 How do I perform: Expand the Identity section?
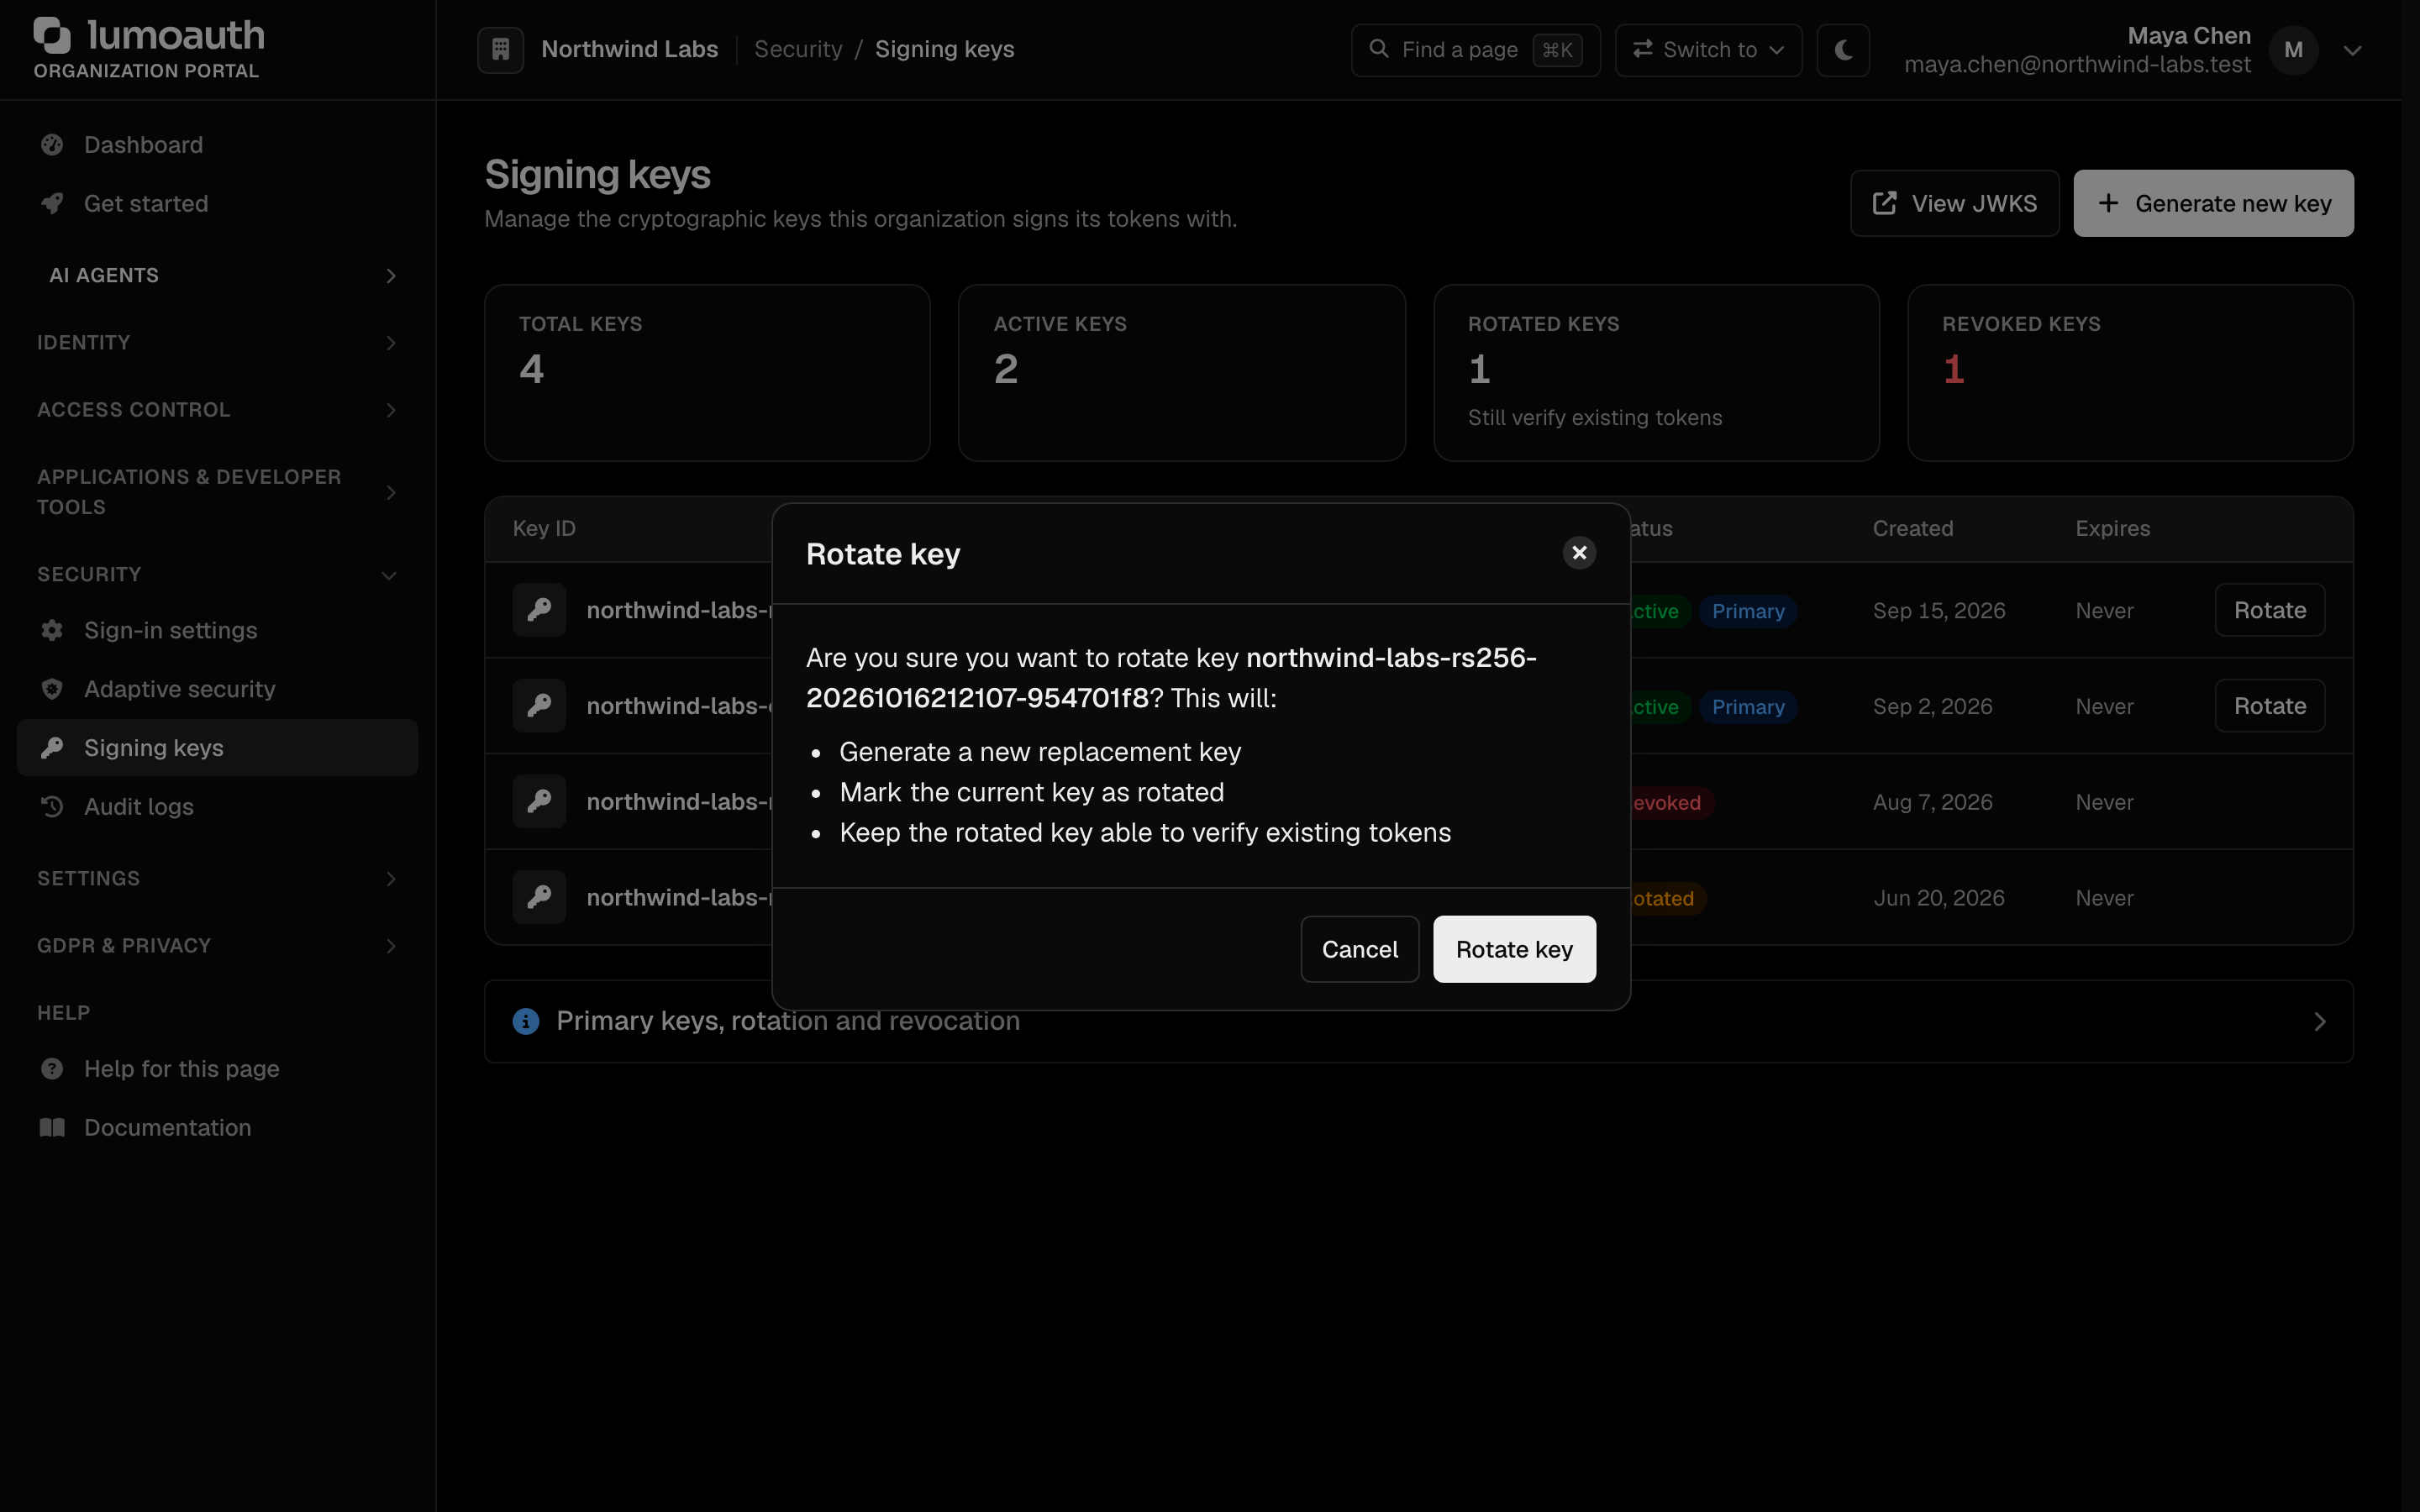click(217, 343)
